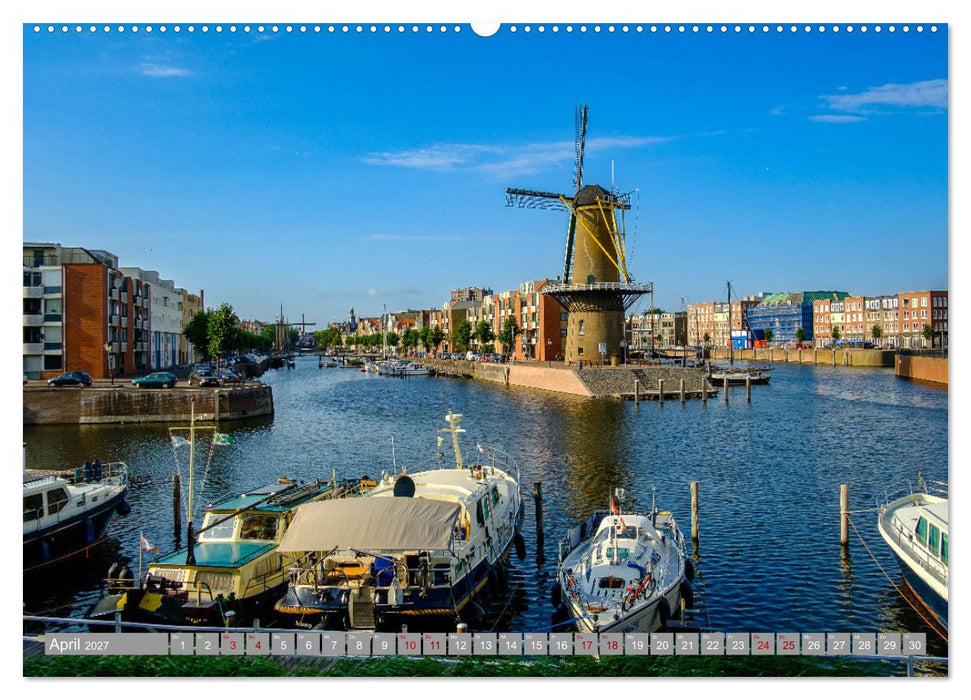Select date cell 9 in the calendar strip
Viewport: 971px width, 700px height.
pos(384,644)
